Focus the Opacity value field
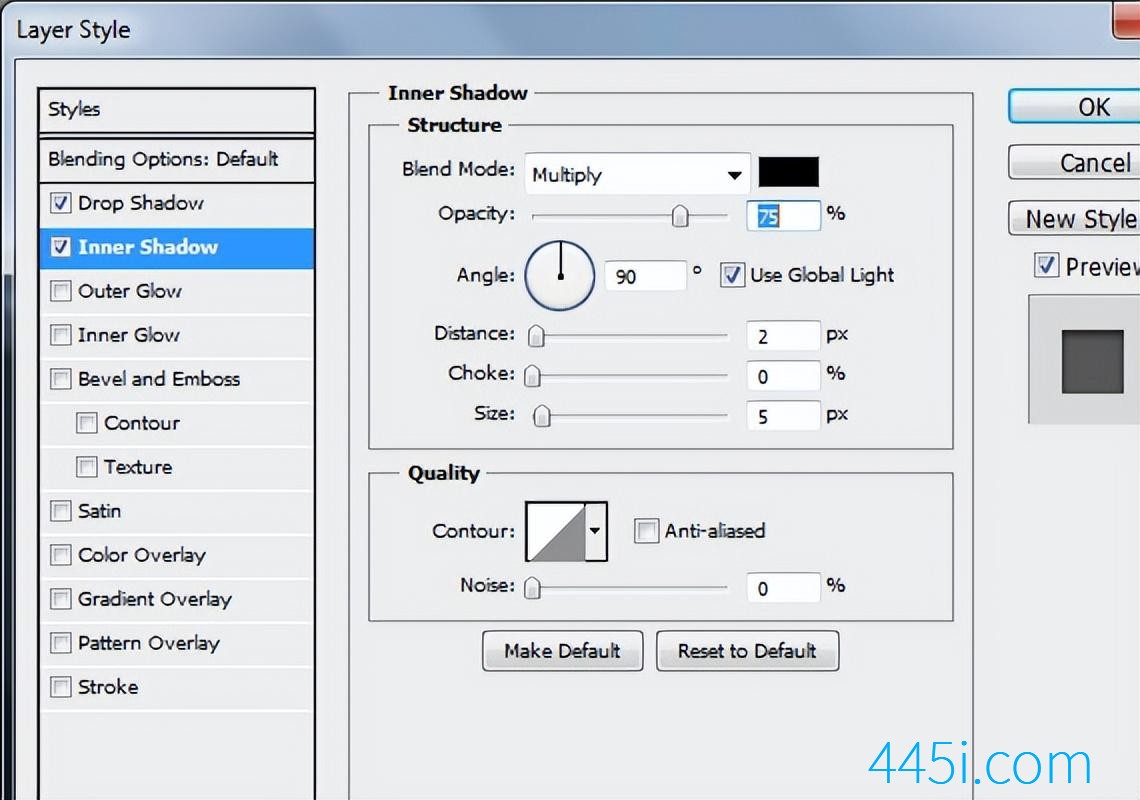 tap(784, 216)
